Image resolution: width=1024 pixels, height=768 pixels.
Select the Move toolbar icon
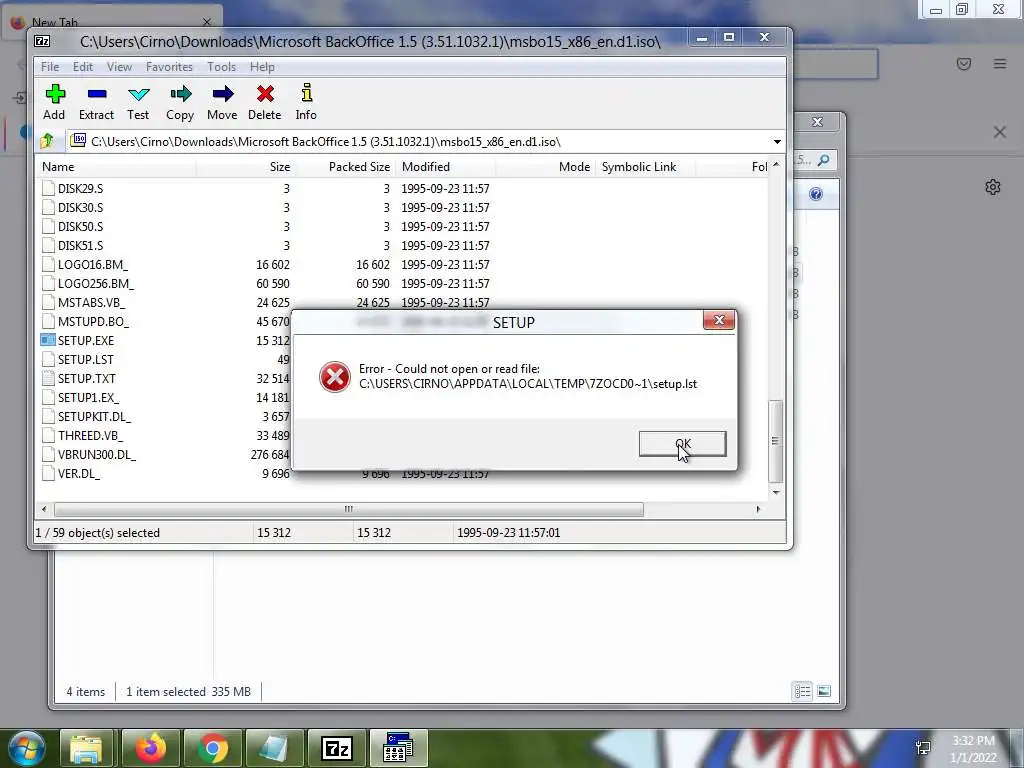pyautogui.click(x=222, y=102)
